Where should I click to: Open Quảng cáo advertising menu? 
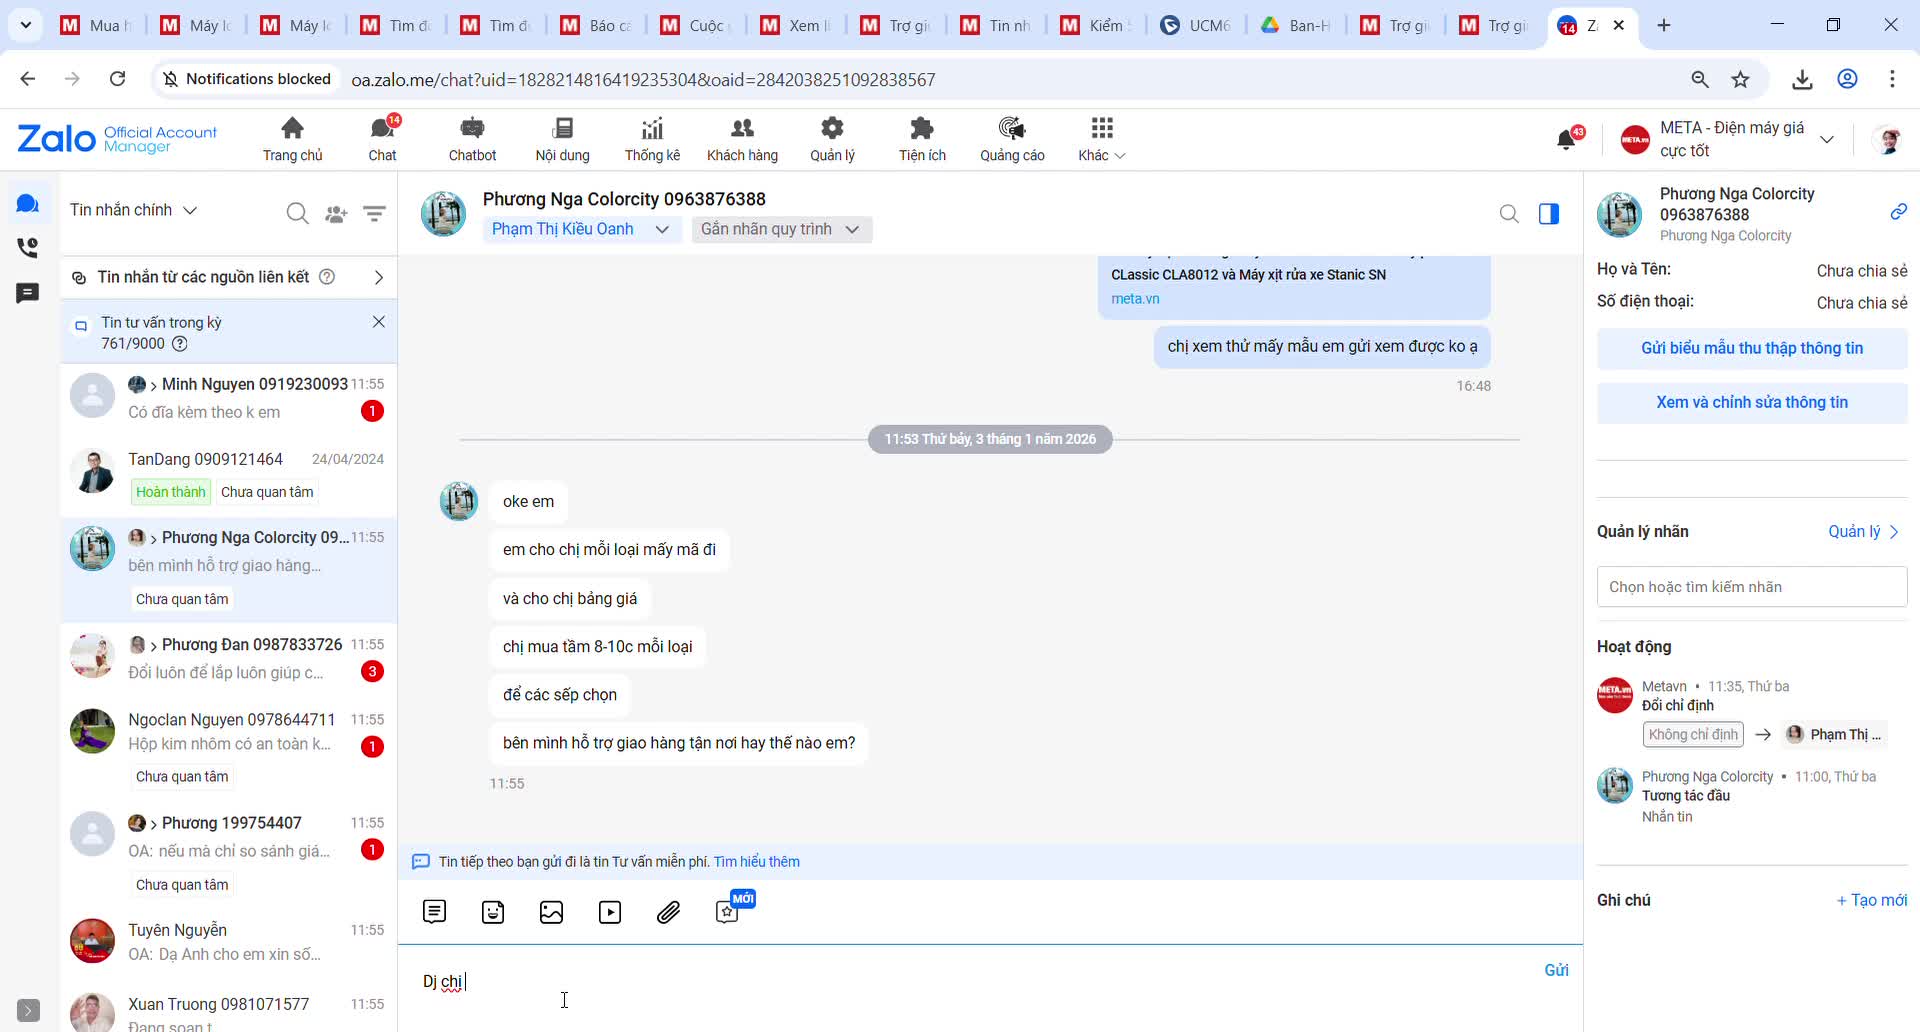coord(1012,139)
